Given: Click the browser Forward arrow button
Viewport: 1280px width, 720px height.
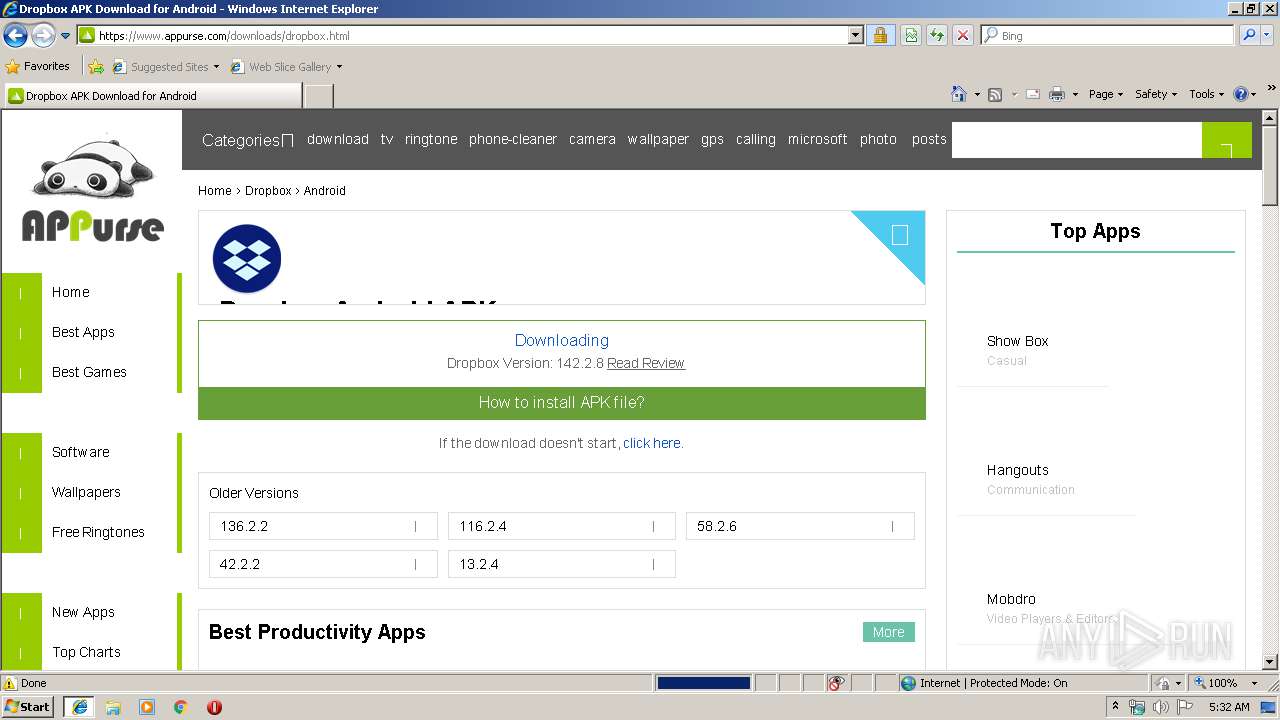Looking at the screenshot, I should pyautogui.click(x=42, y=36).
